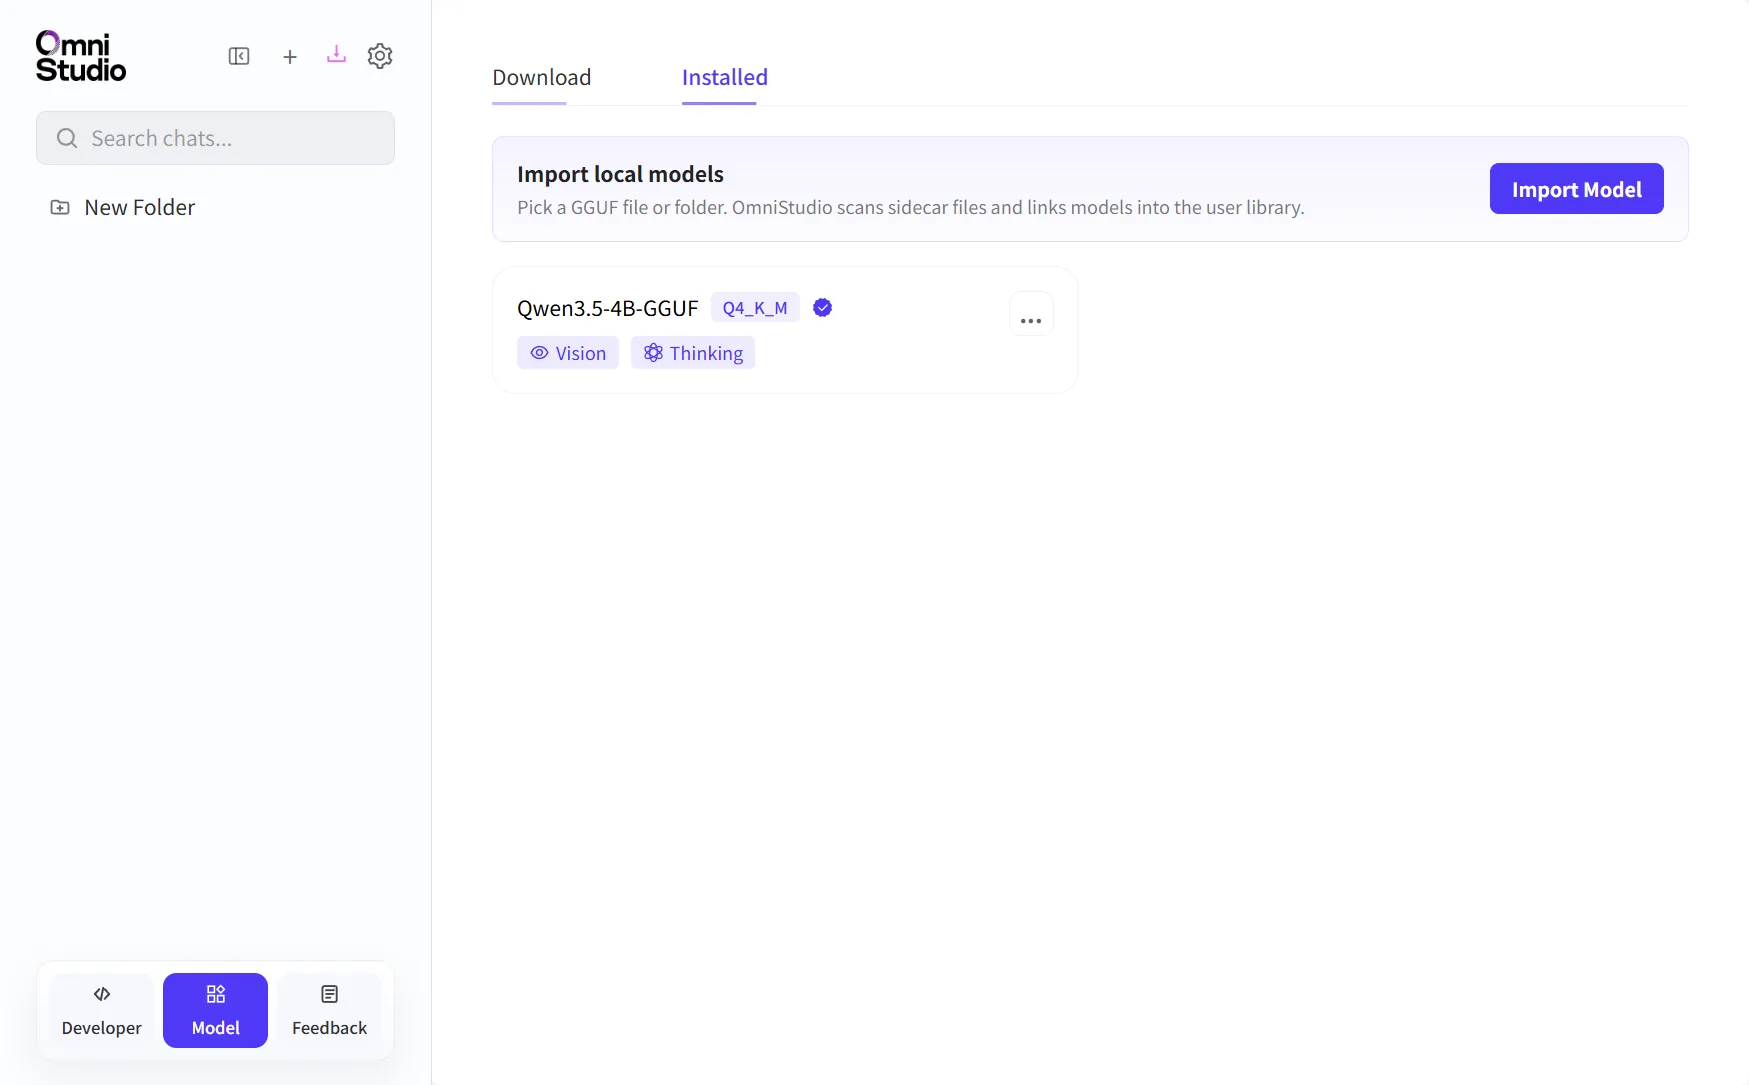Open the downloads icon in sidebar header

tap(336, 55)
